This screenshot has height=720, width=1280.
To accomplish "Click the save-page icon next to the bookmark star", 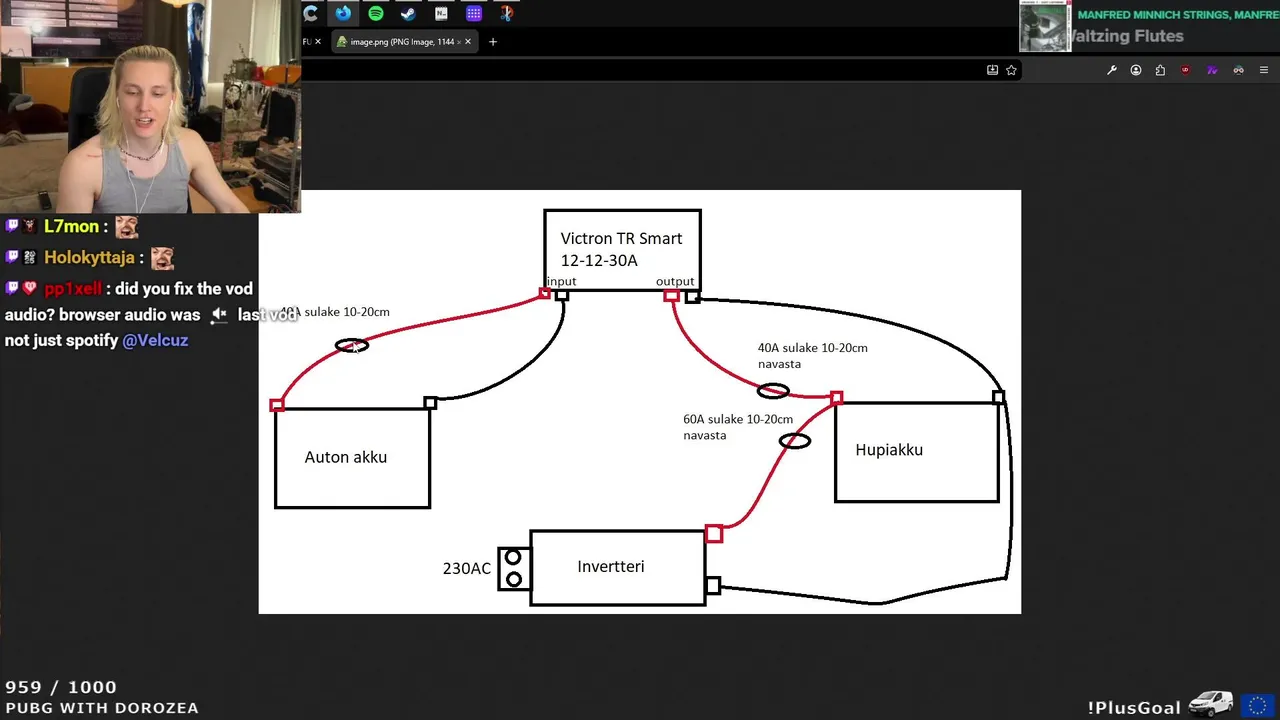I will (x=992, y=70).
